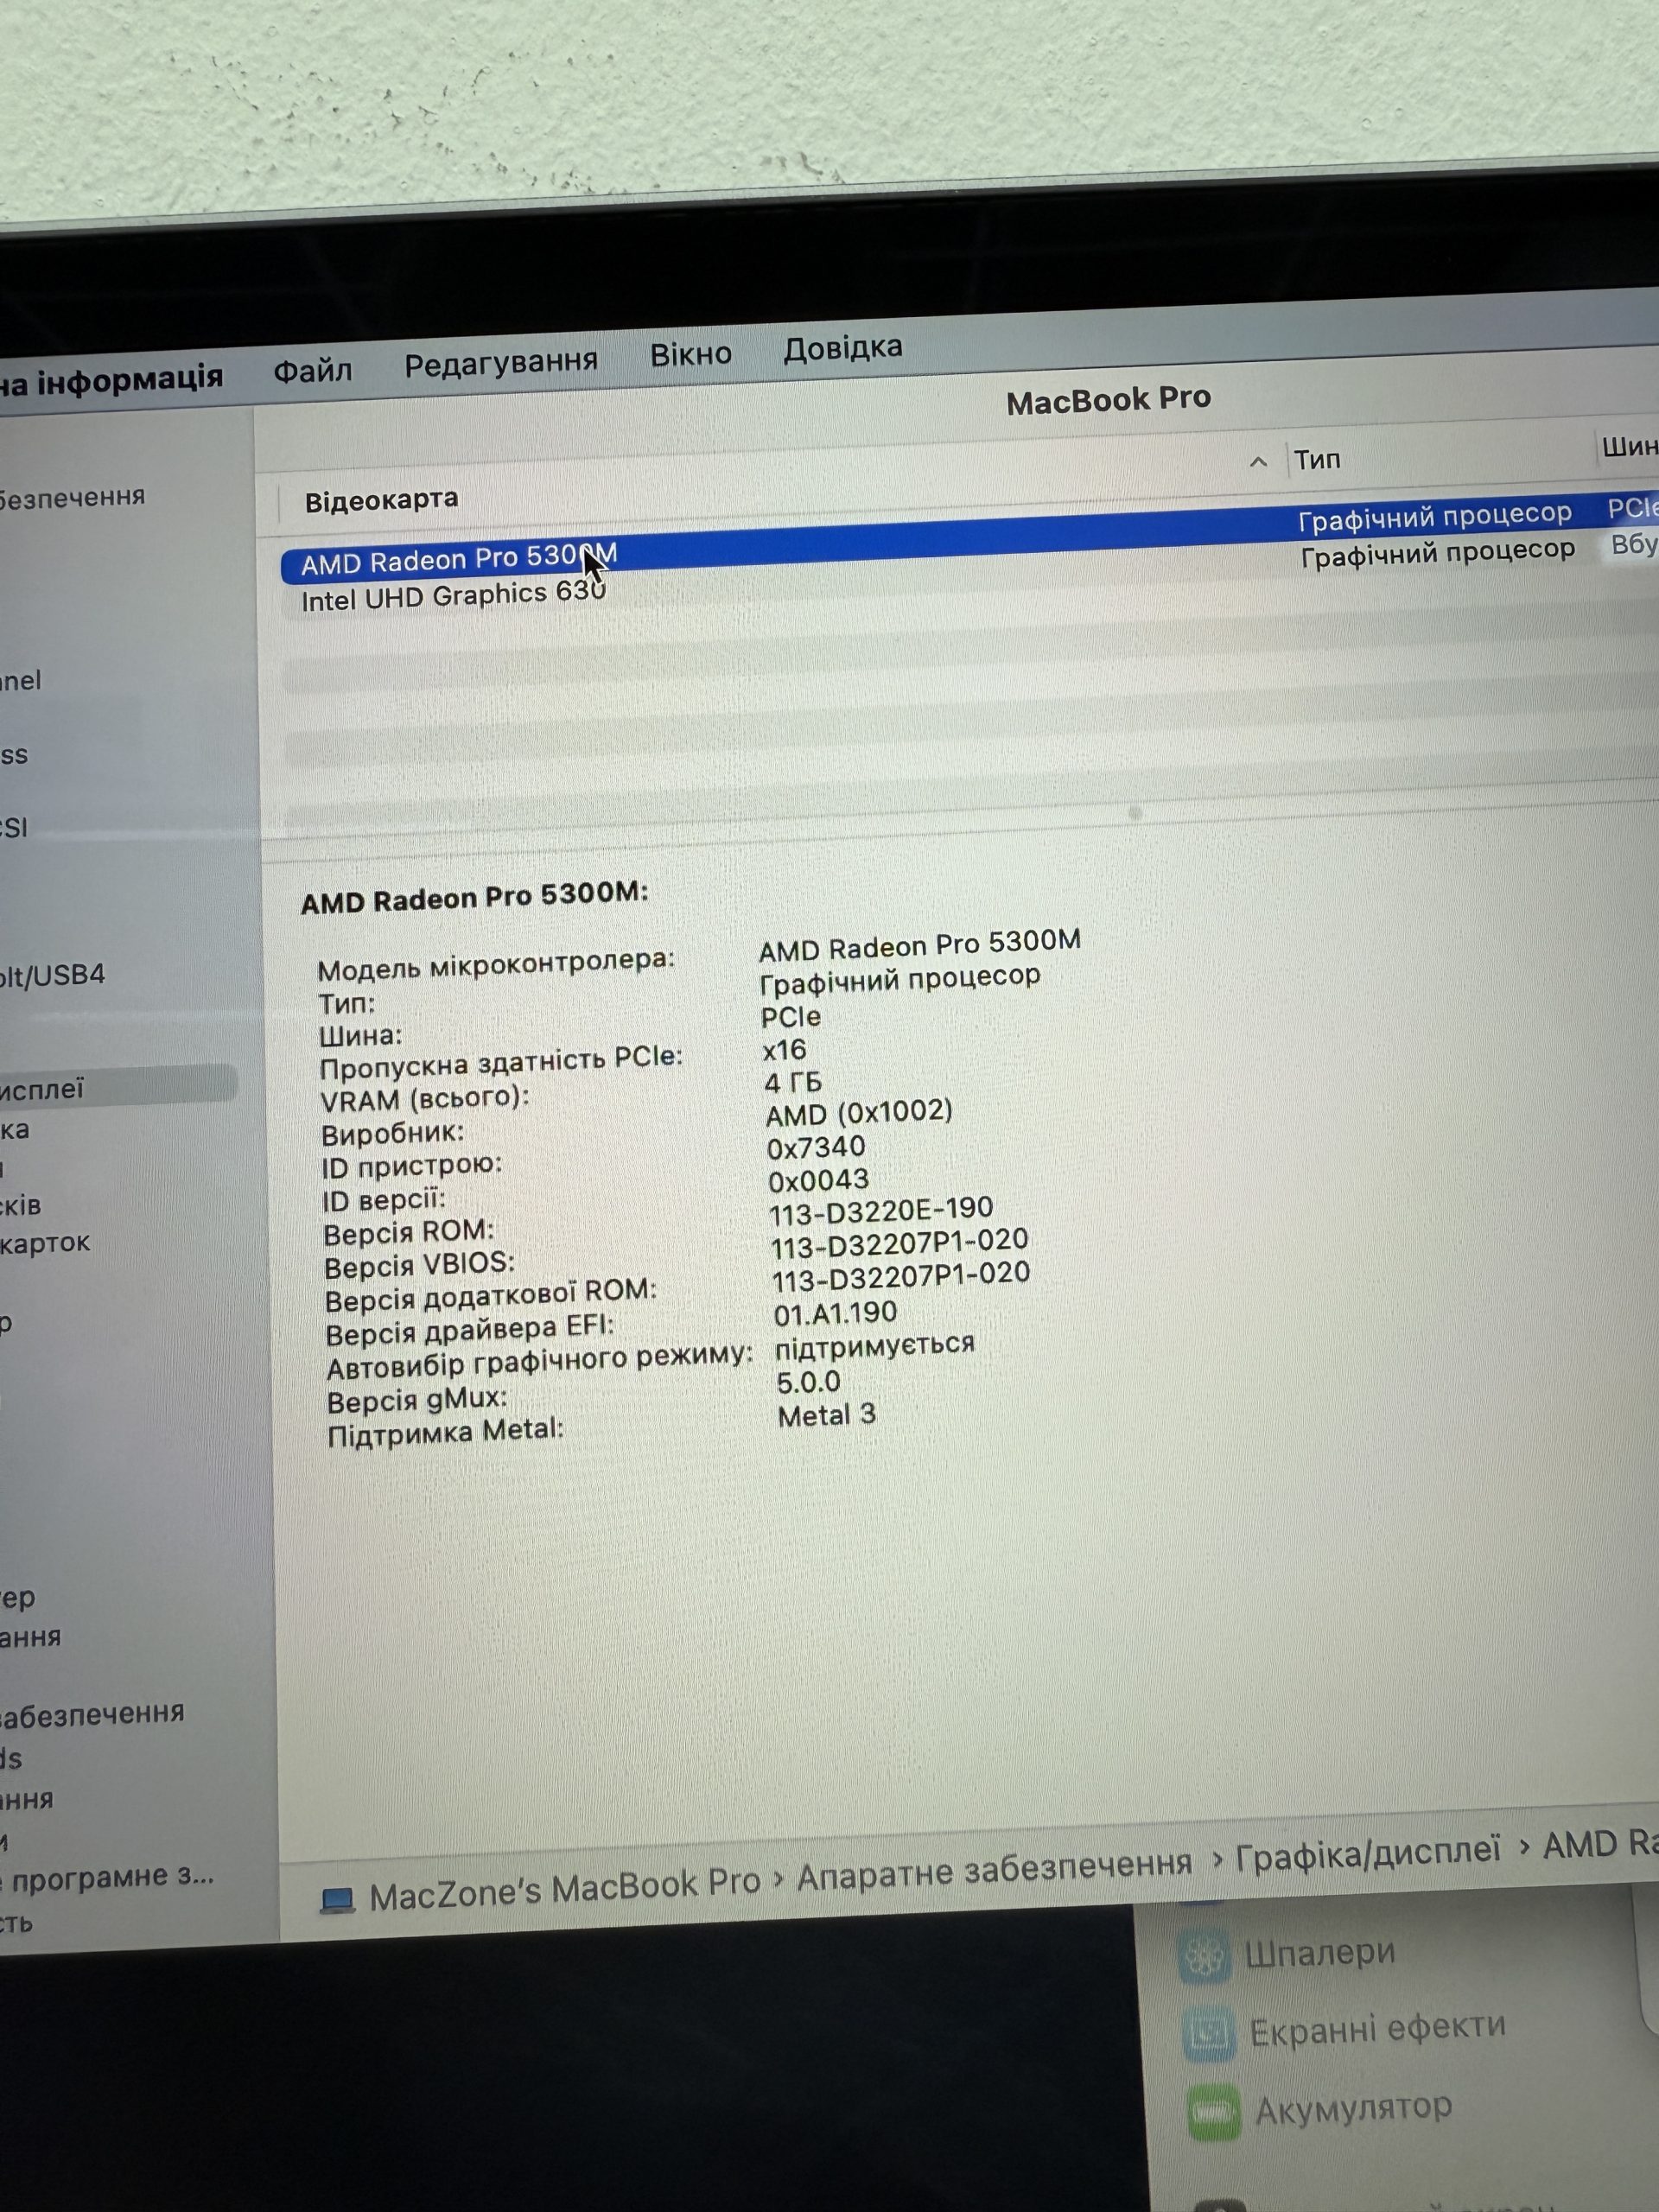Image resolution: width=1659 pixels, height=2212 pixels.
Task: Click gMux version value 5.0.0
Action: coord(808,1382)
